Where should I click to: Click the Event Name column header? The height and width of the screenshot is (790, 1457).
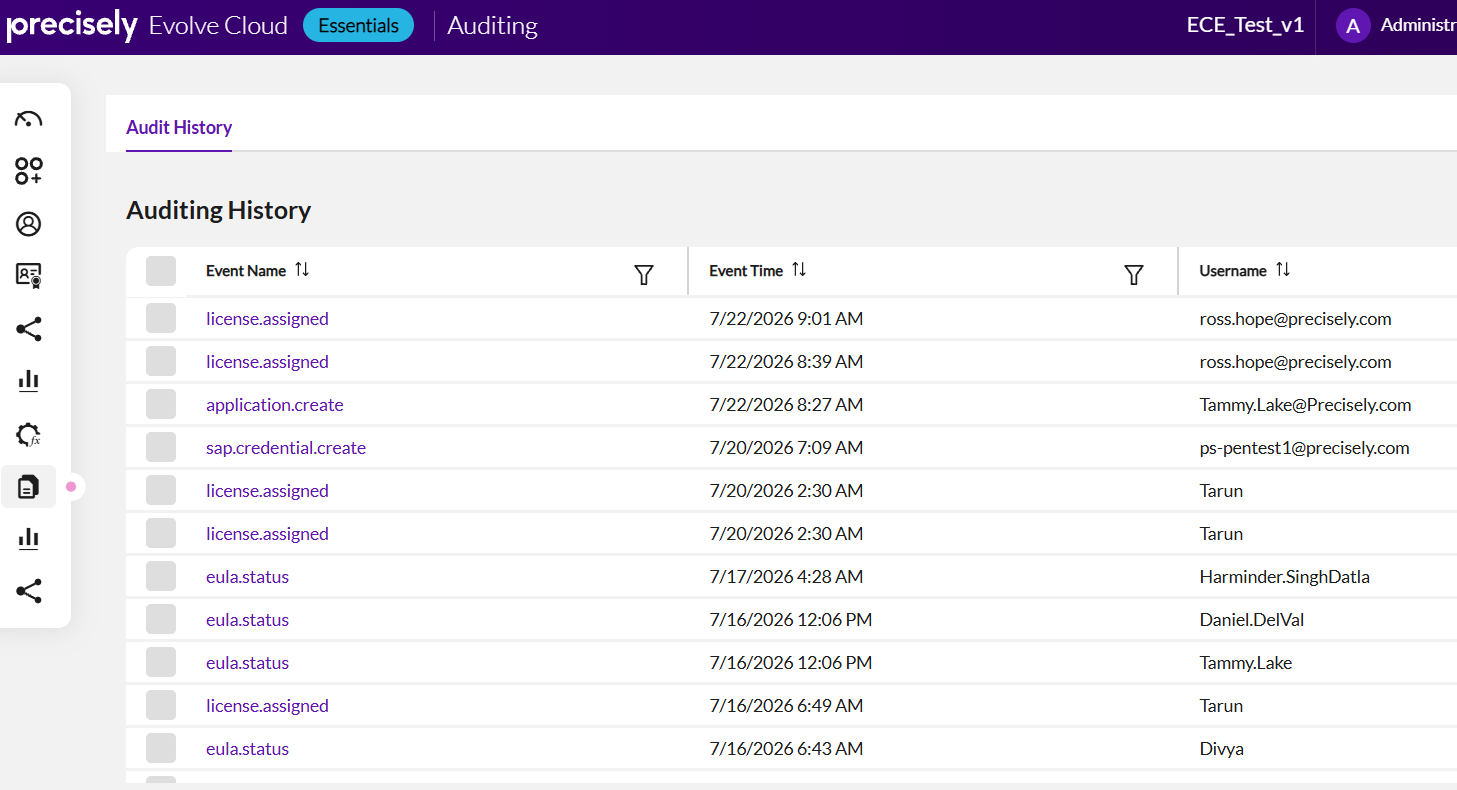(x=246, y=271)
